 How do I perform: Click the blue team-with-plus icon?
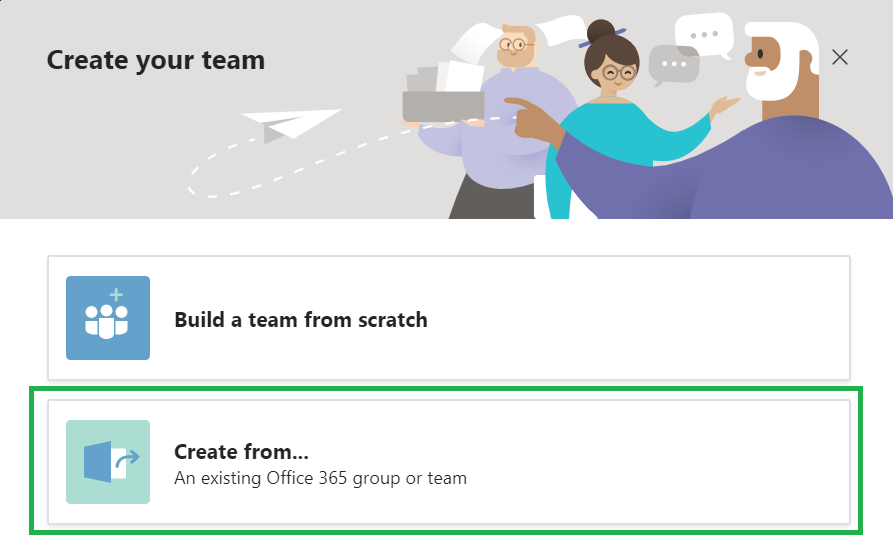108,318
